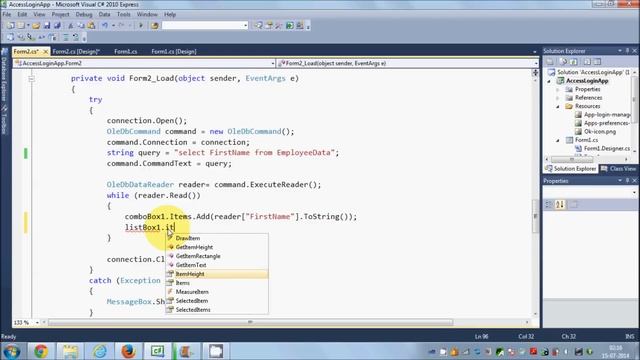Select Form1.Designer.cs in Solution Explorer
This screenshot has width=640, height=360.
(x=607, y=148)
